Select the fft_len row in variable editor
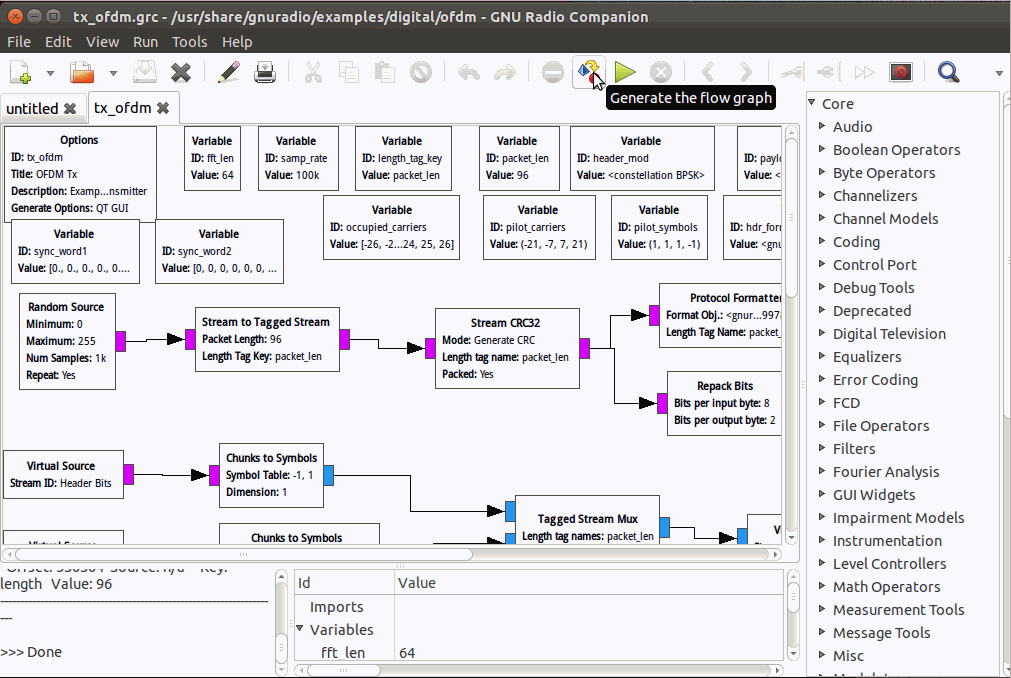The height and width of the screenshot is (678, 1011). coord(539,653)
